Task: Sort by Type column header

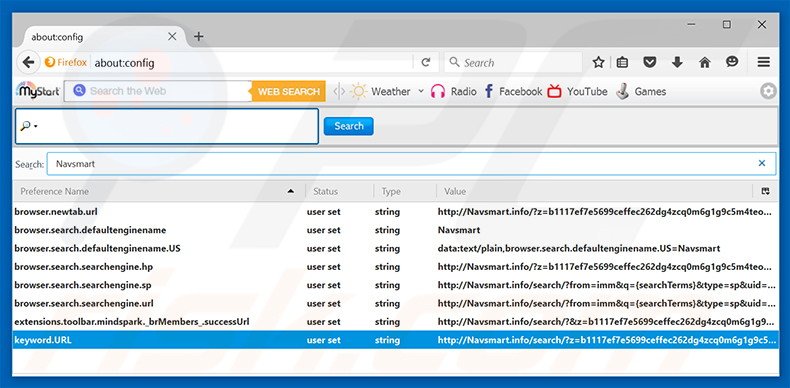Action: 405,191
